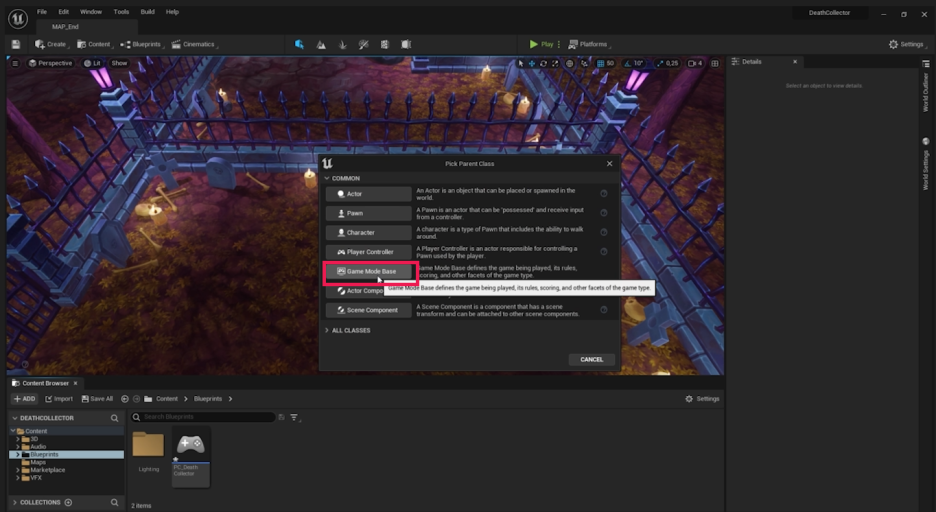
Task: Open the Content Browser filter icon
Action: 294,417
